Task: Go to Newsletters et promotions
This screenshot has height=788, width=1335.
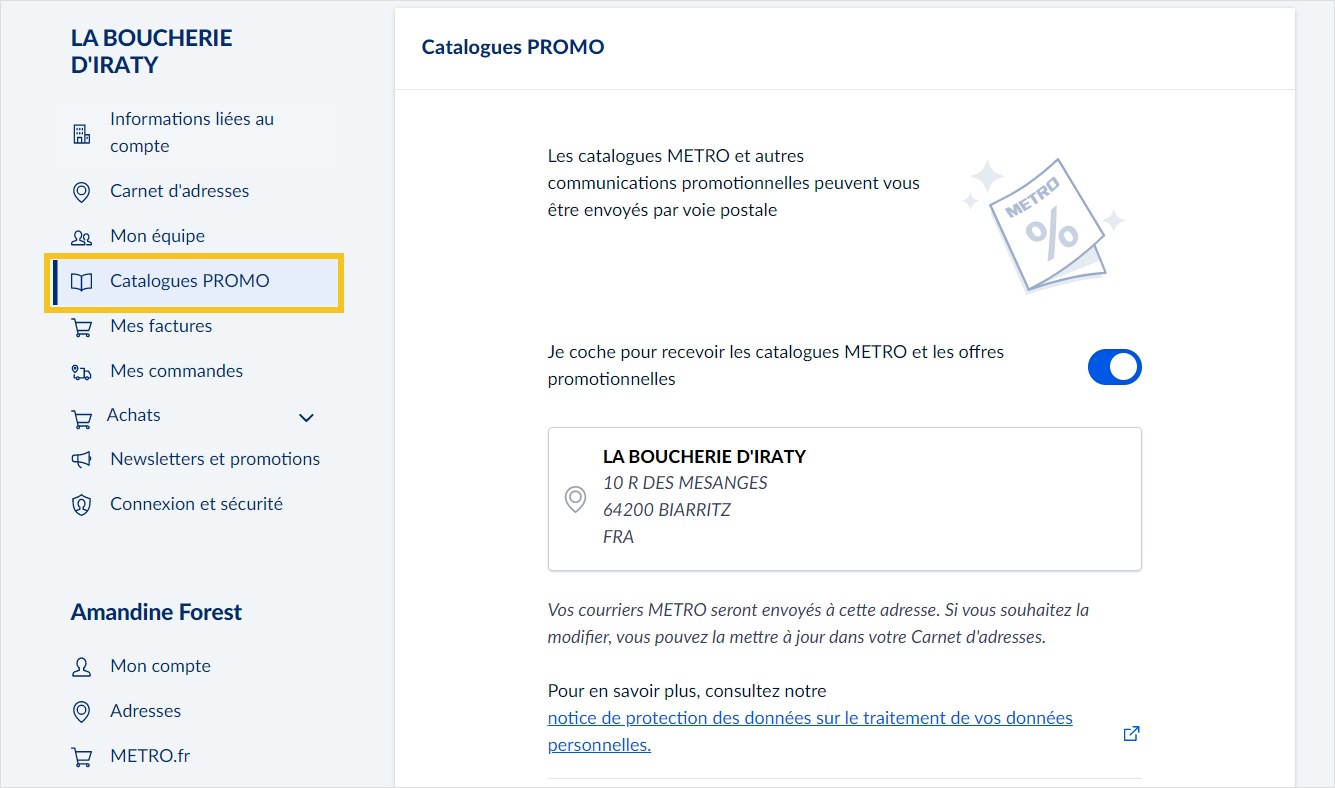Action: coord(214,459)
